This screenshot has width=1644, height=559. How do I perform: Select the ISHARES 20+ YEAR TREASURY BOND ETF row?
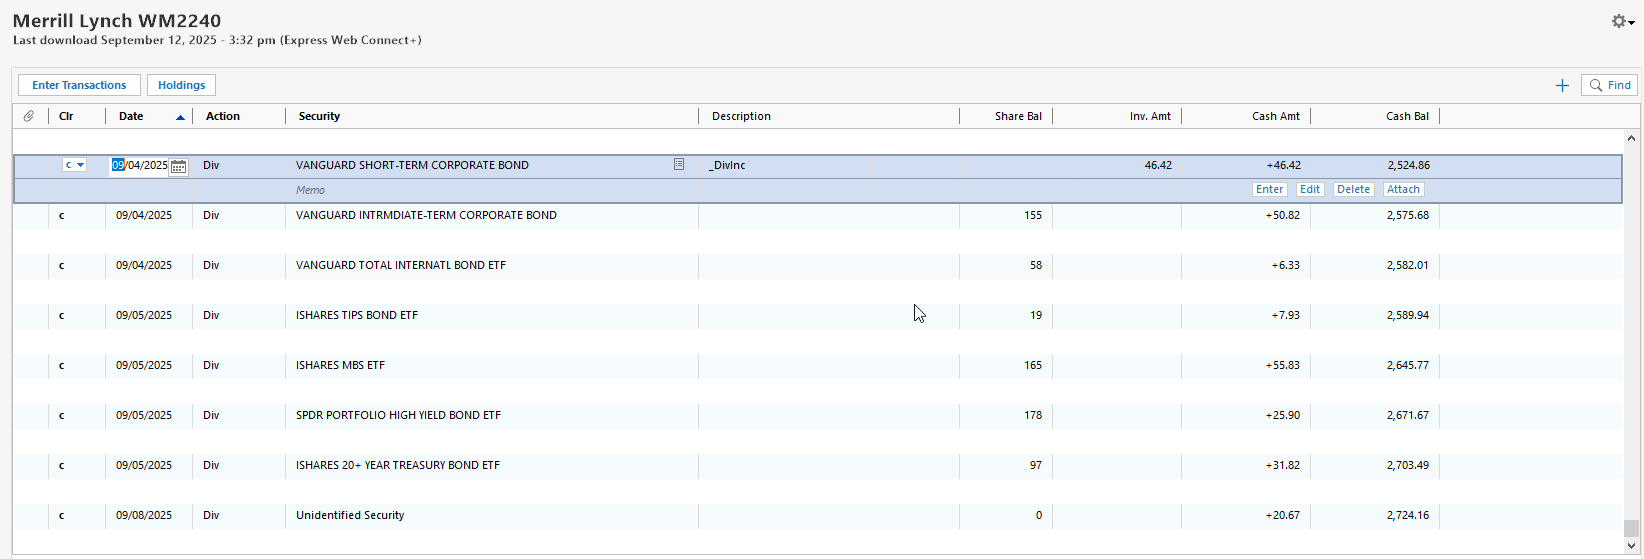[x=818, y=465]
